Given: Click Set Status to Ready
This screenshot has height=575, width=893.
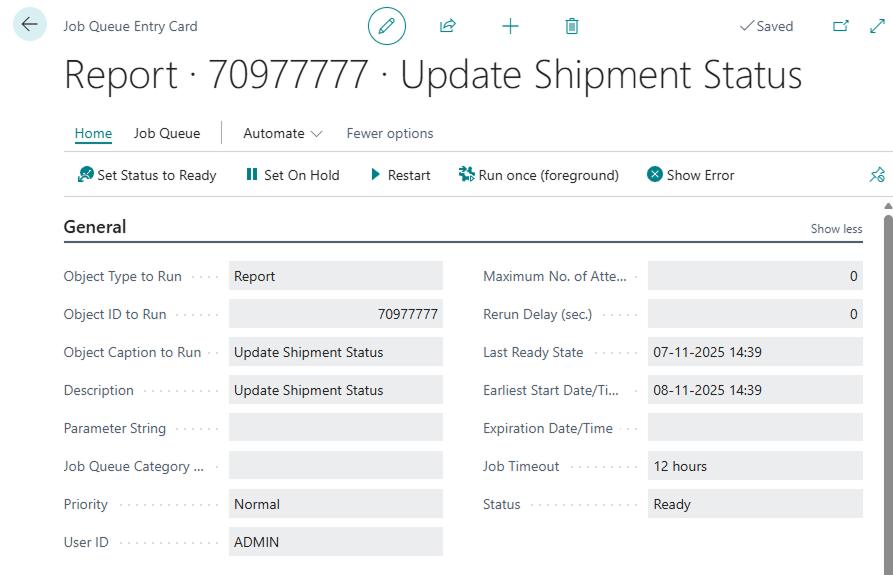Looking at the screenshot, I should coord(147,175).
